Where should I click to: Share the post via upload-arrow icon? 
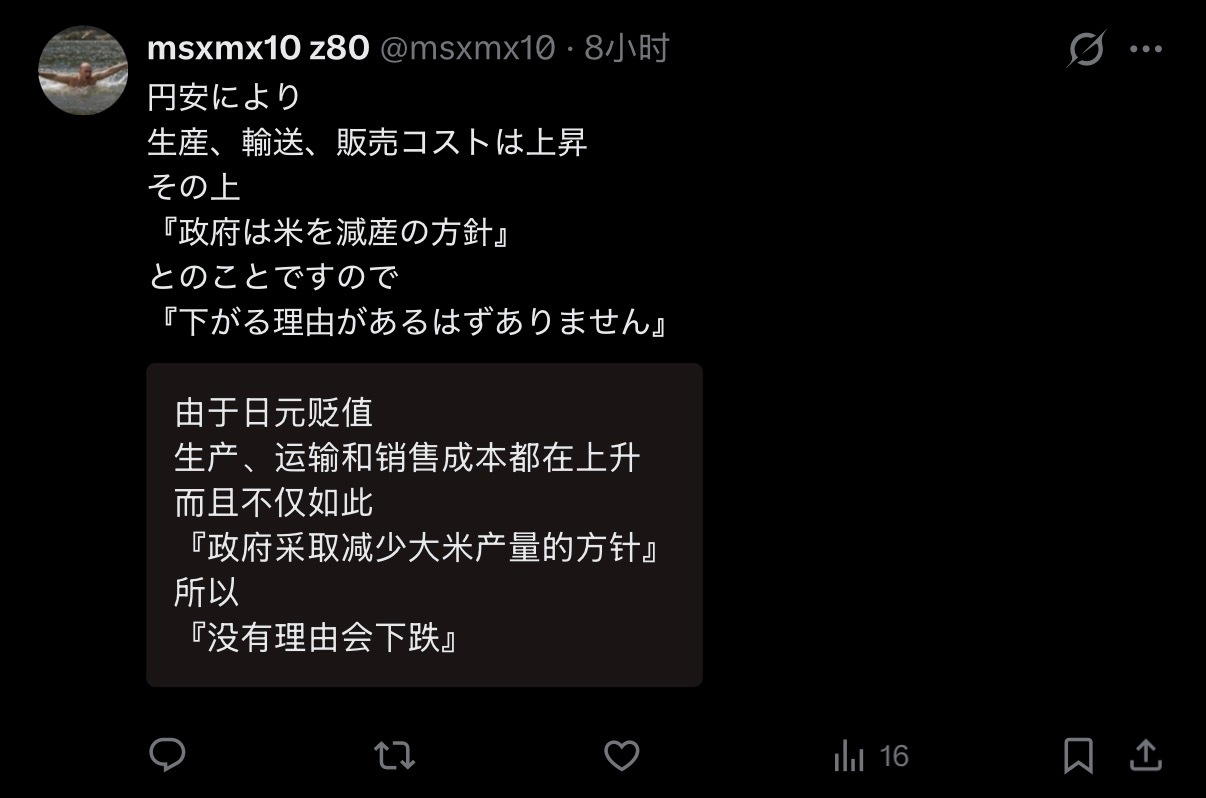[x=1146, y=755]
